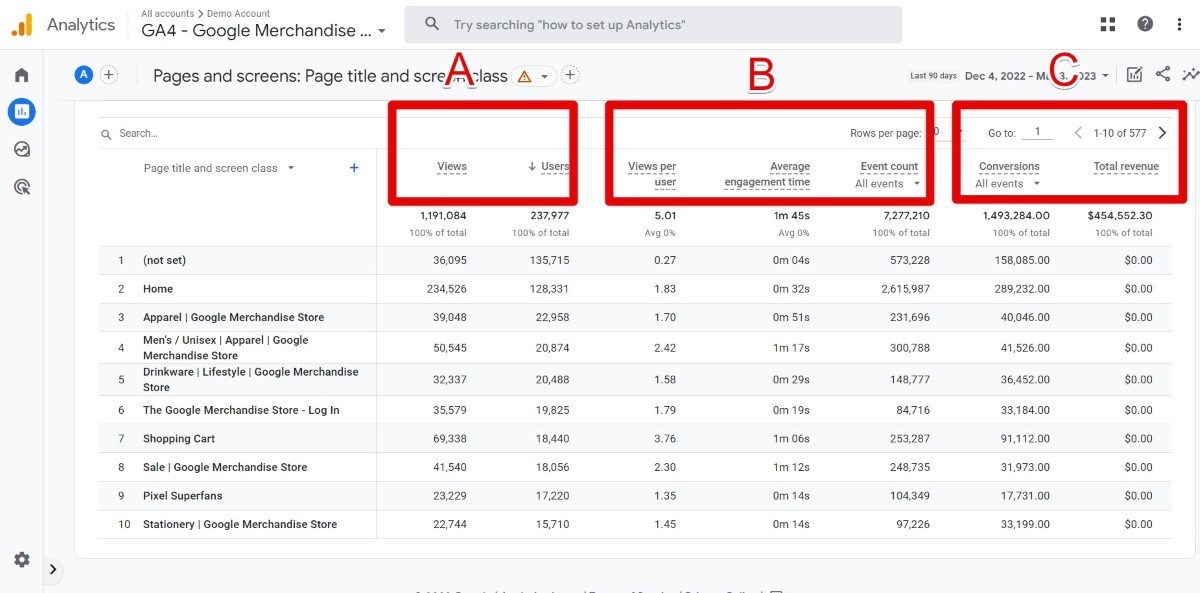Viewport: 1200px width, 593px height.
Task: Go to the previous page of results
Action: click(x=1078, y=132)
